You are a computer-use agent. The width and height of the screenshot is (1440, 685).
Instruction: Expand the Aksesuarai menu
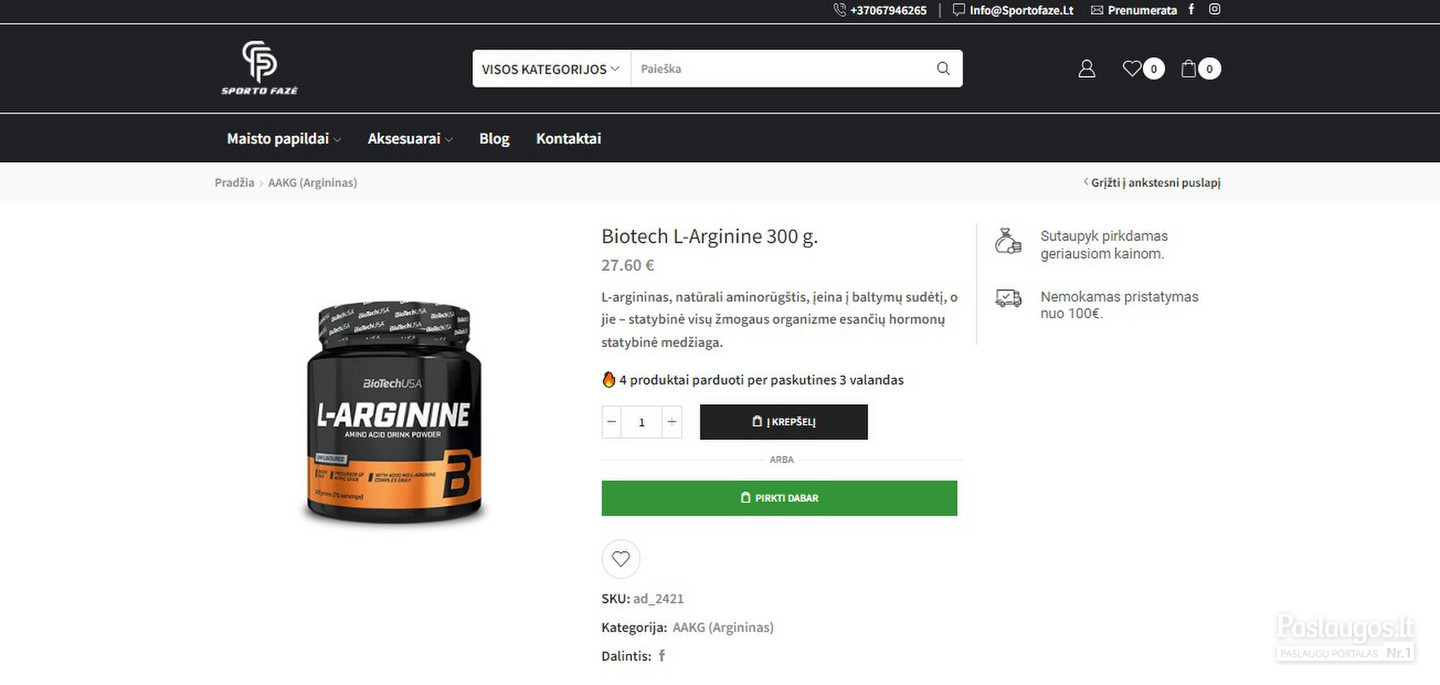(x=410, y=139)
